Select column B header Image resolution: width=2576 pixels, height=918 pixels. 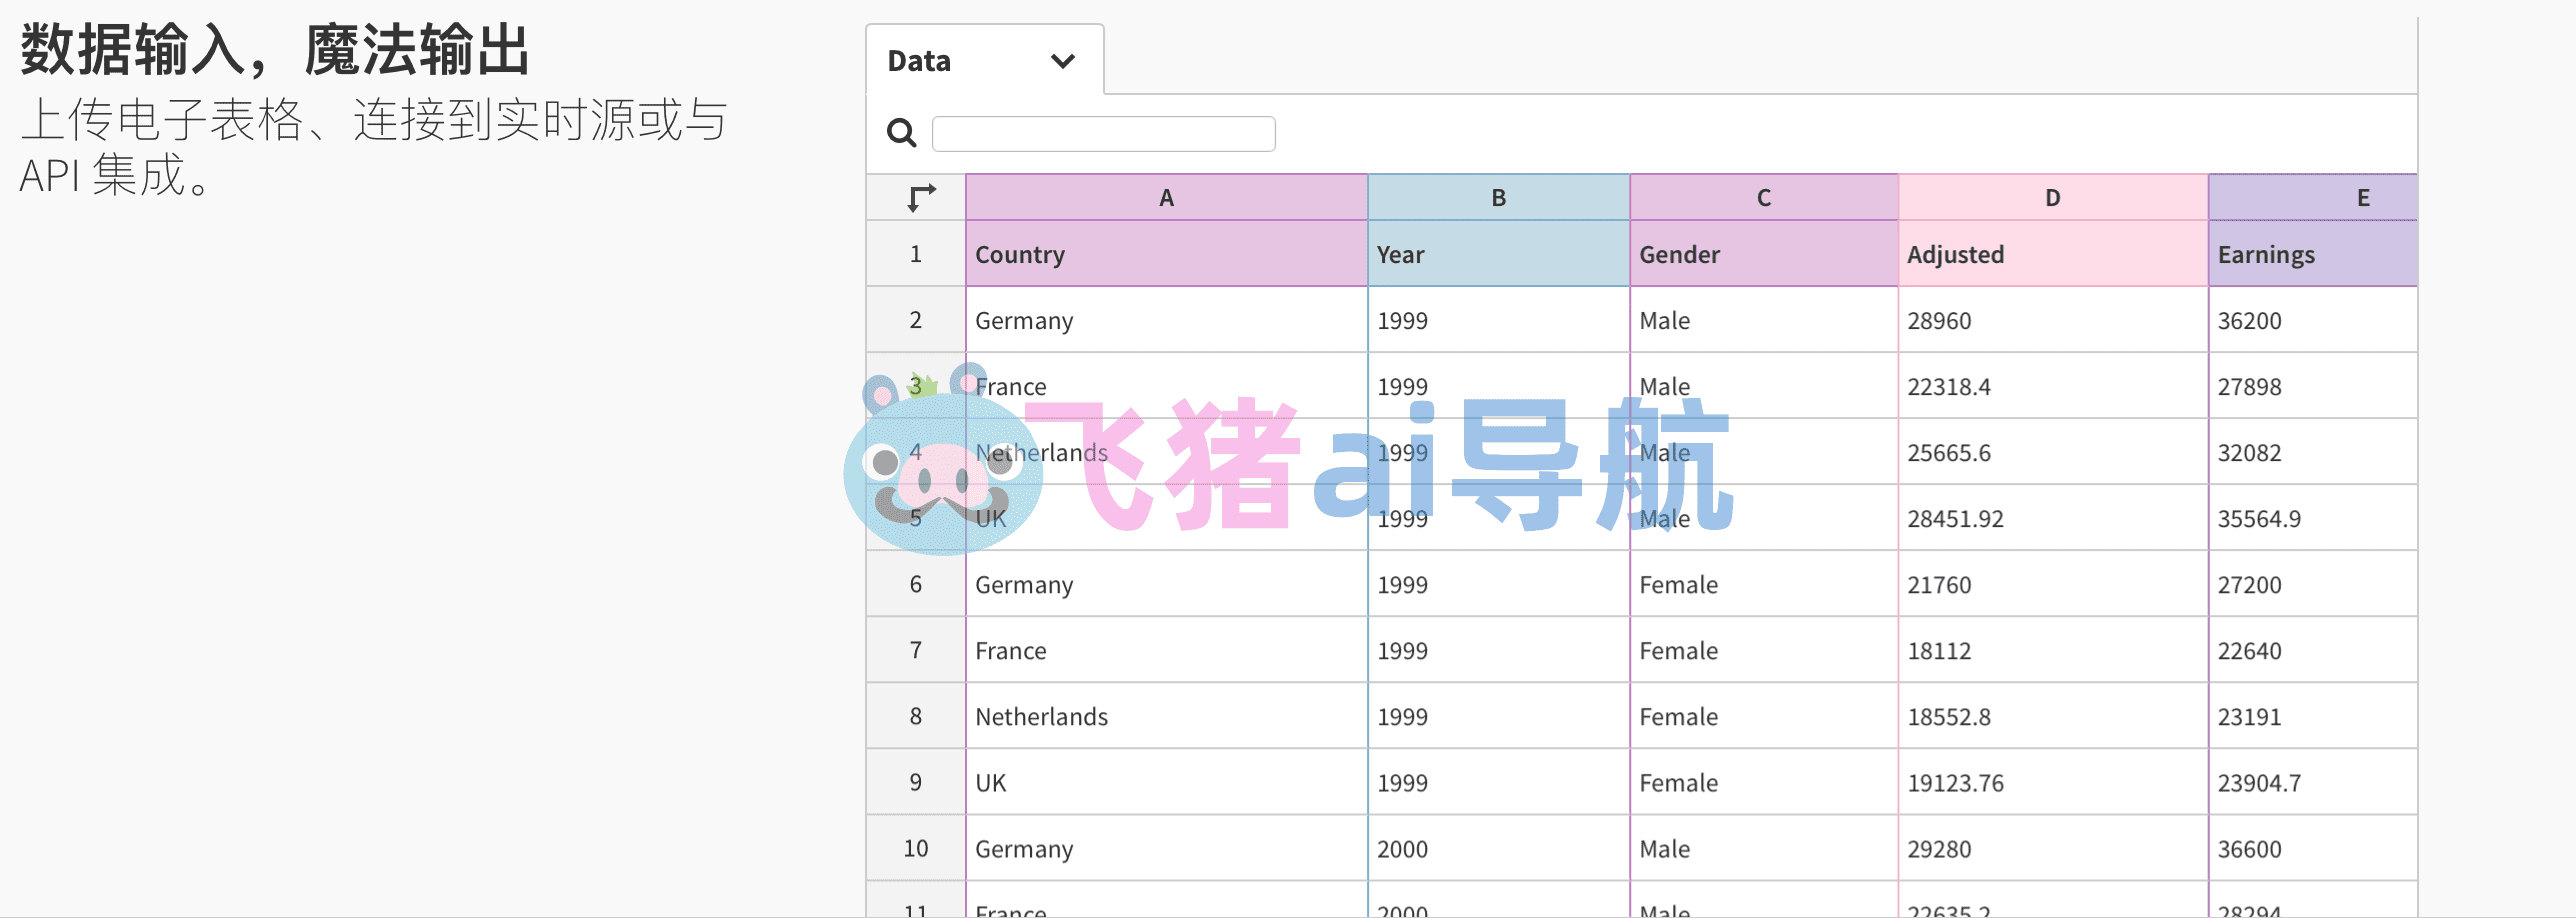click(1498, 197)
